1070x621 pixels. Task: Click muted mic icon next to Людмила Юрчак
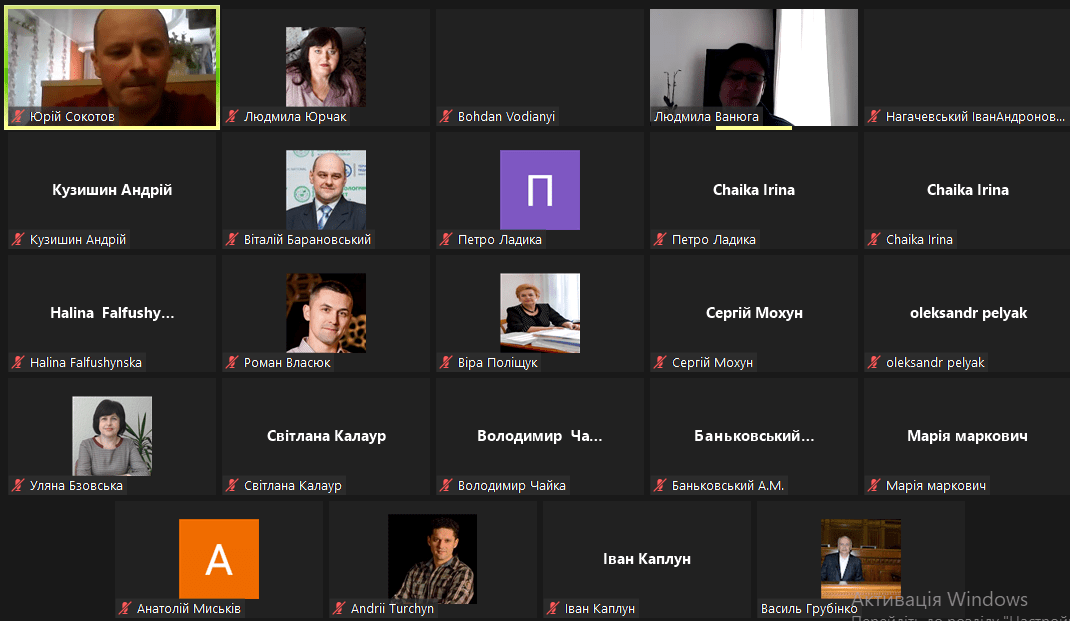(x=232, y=117)
